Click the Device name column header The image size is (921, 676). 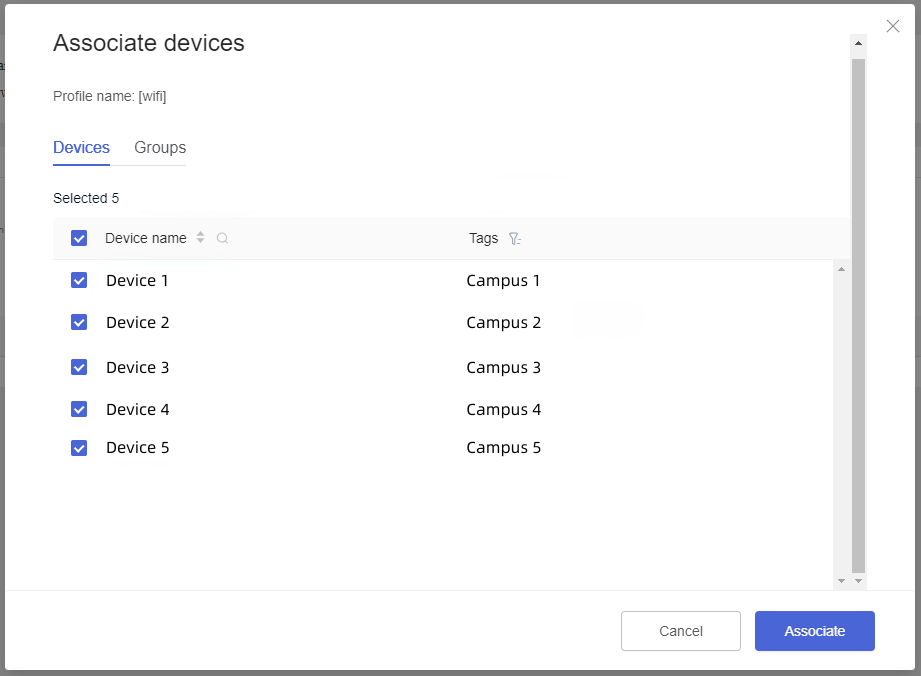click(145, 238)
